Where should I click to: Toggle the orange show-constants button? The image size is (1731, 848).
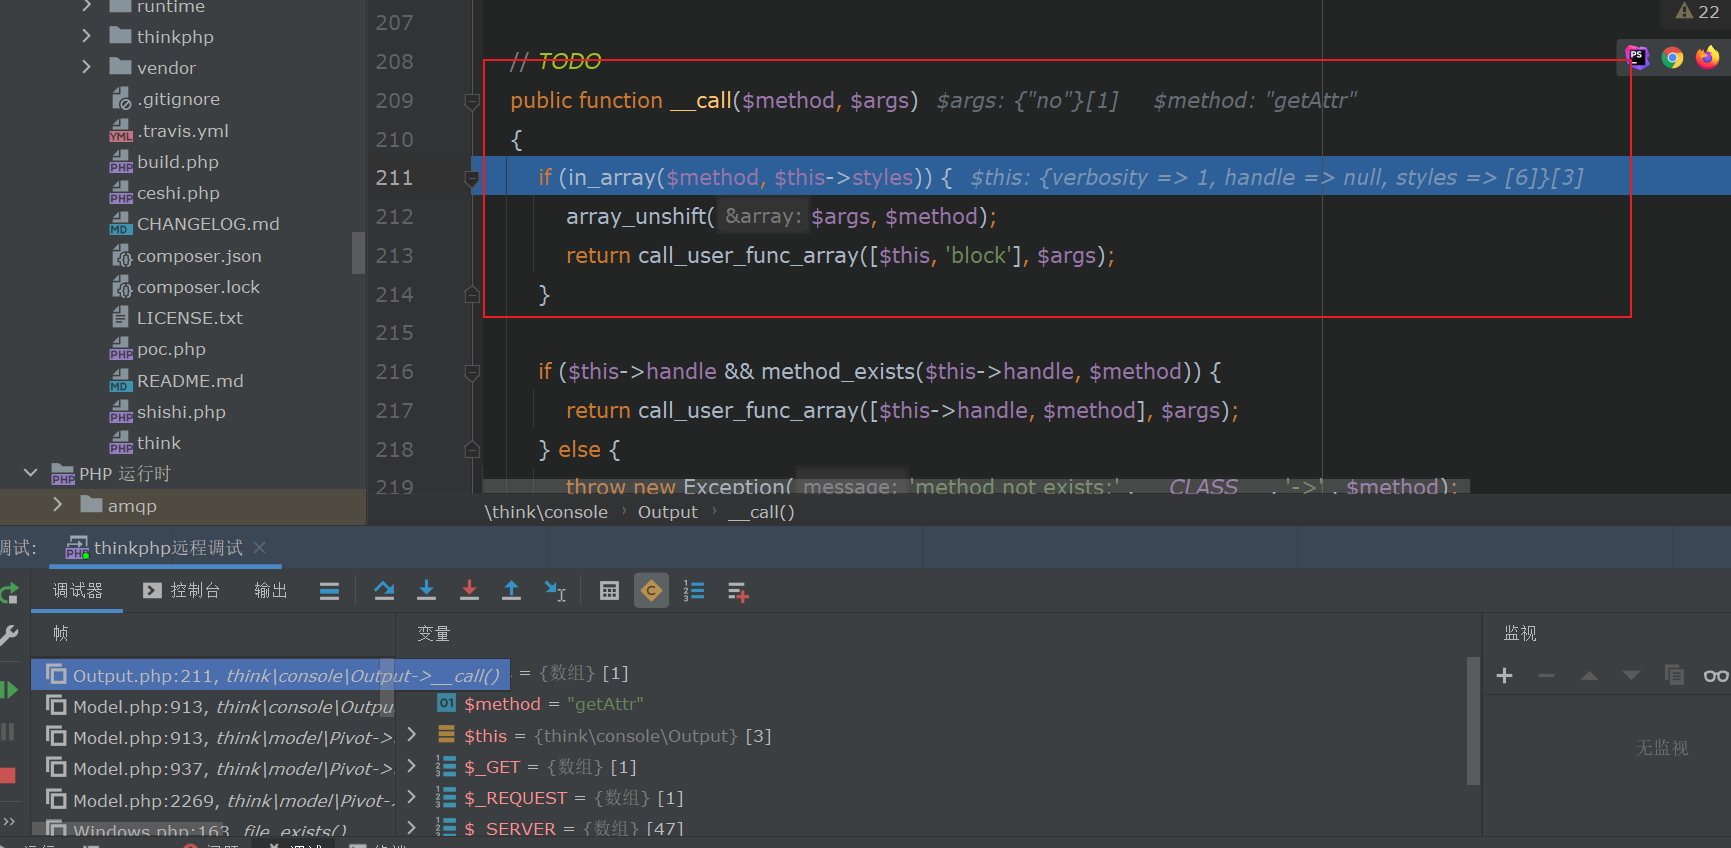[x=651, y=591]
